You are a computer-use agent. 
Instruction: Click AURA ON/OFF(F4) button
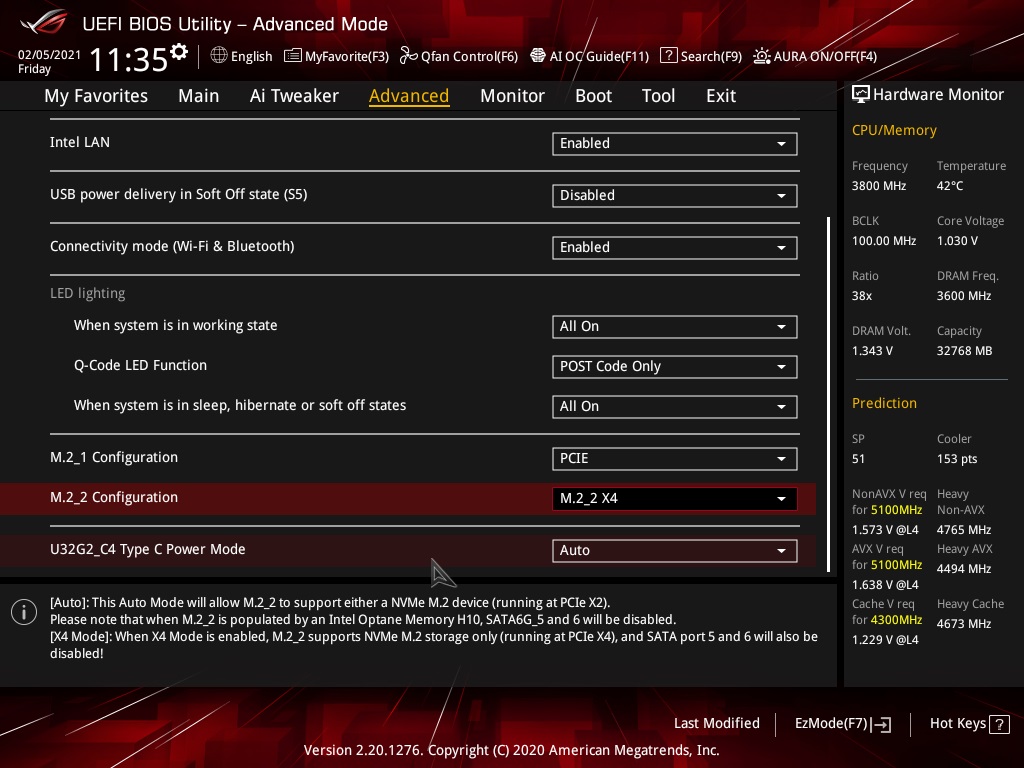(x=815, y=56)
